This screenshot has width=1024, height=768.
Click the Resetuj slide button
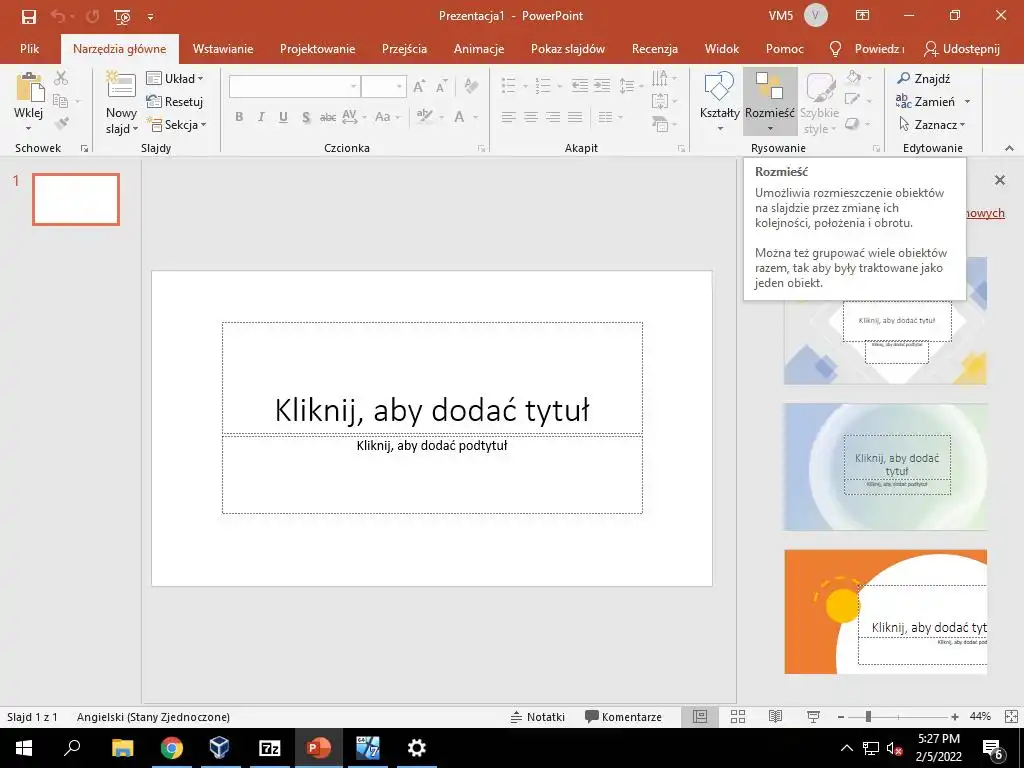174,101
